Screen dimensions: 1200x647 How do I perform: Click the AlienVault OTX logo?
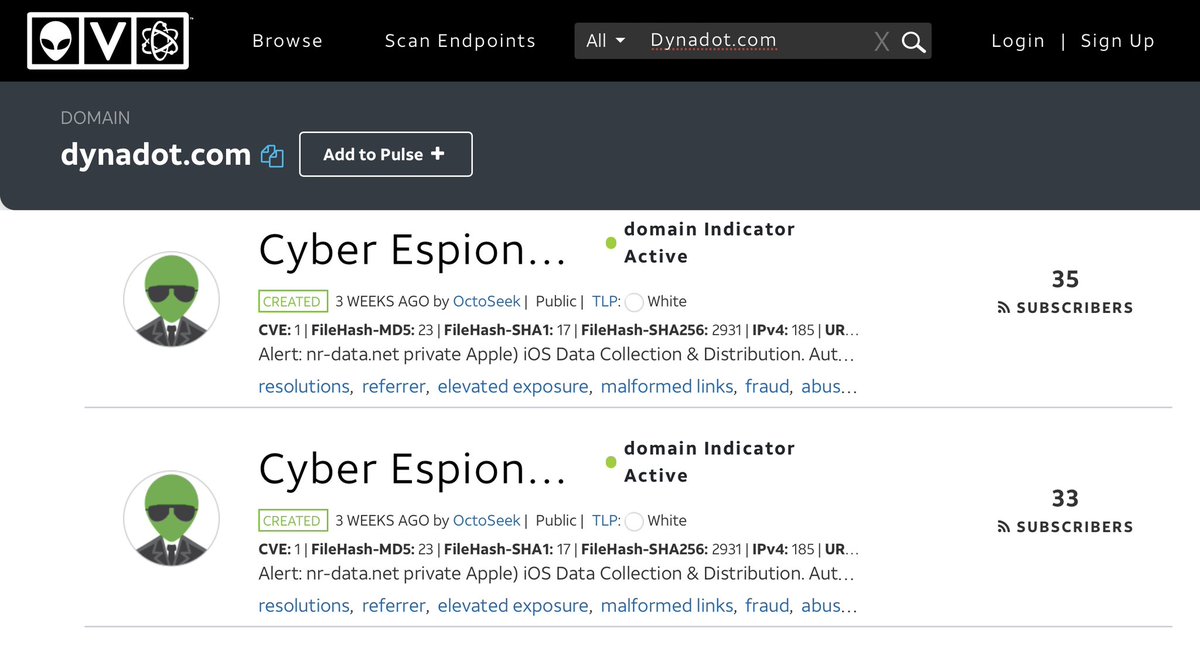pos(108,40)
